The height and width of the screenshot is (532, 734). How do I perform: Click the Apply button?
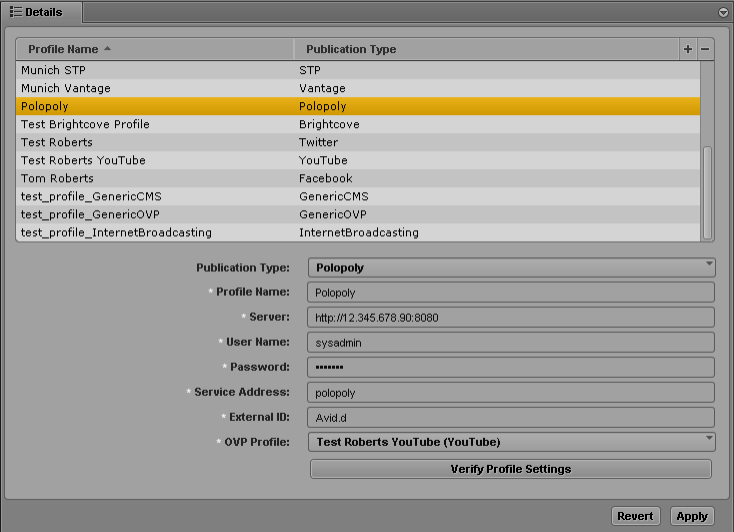pos(692,516)
